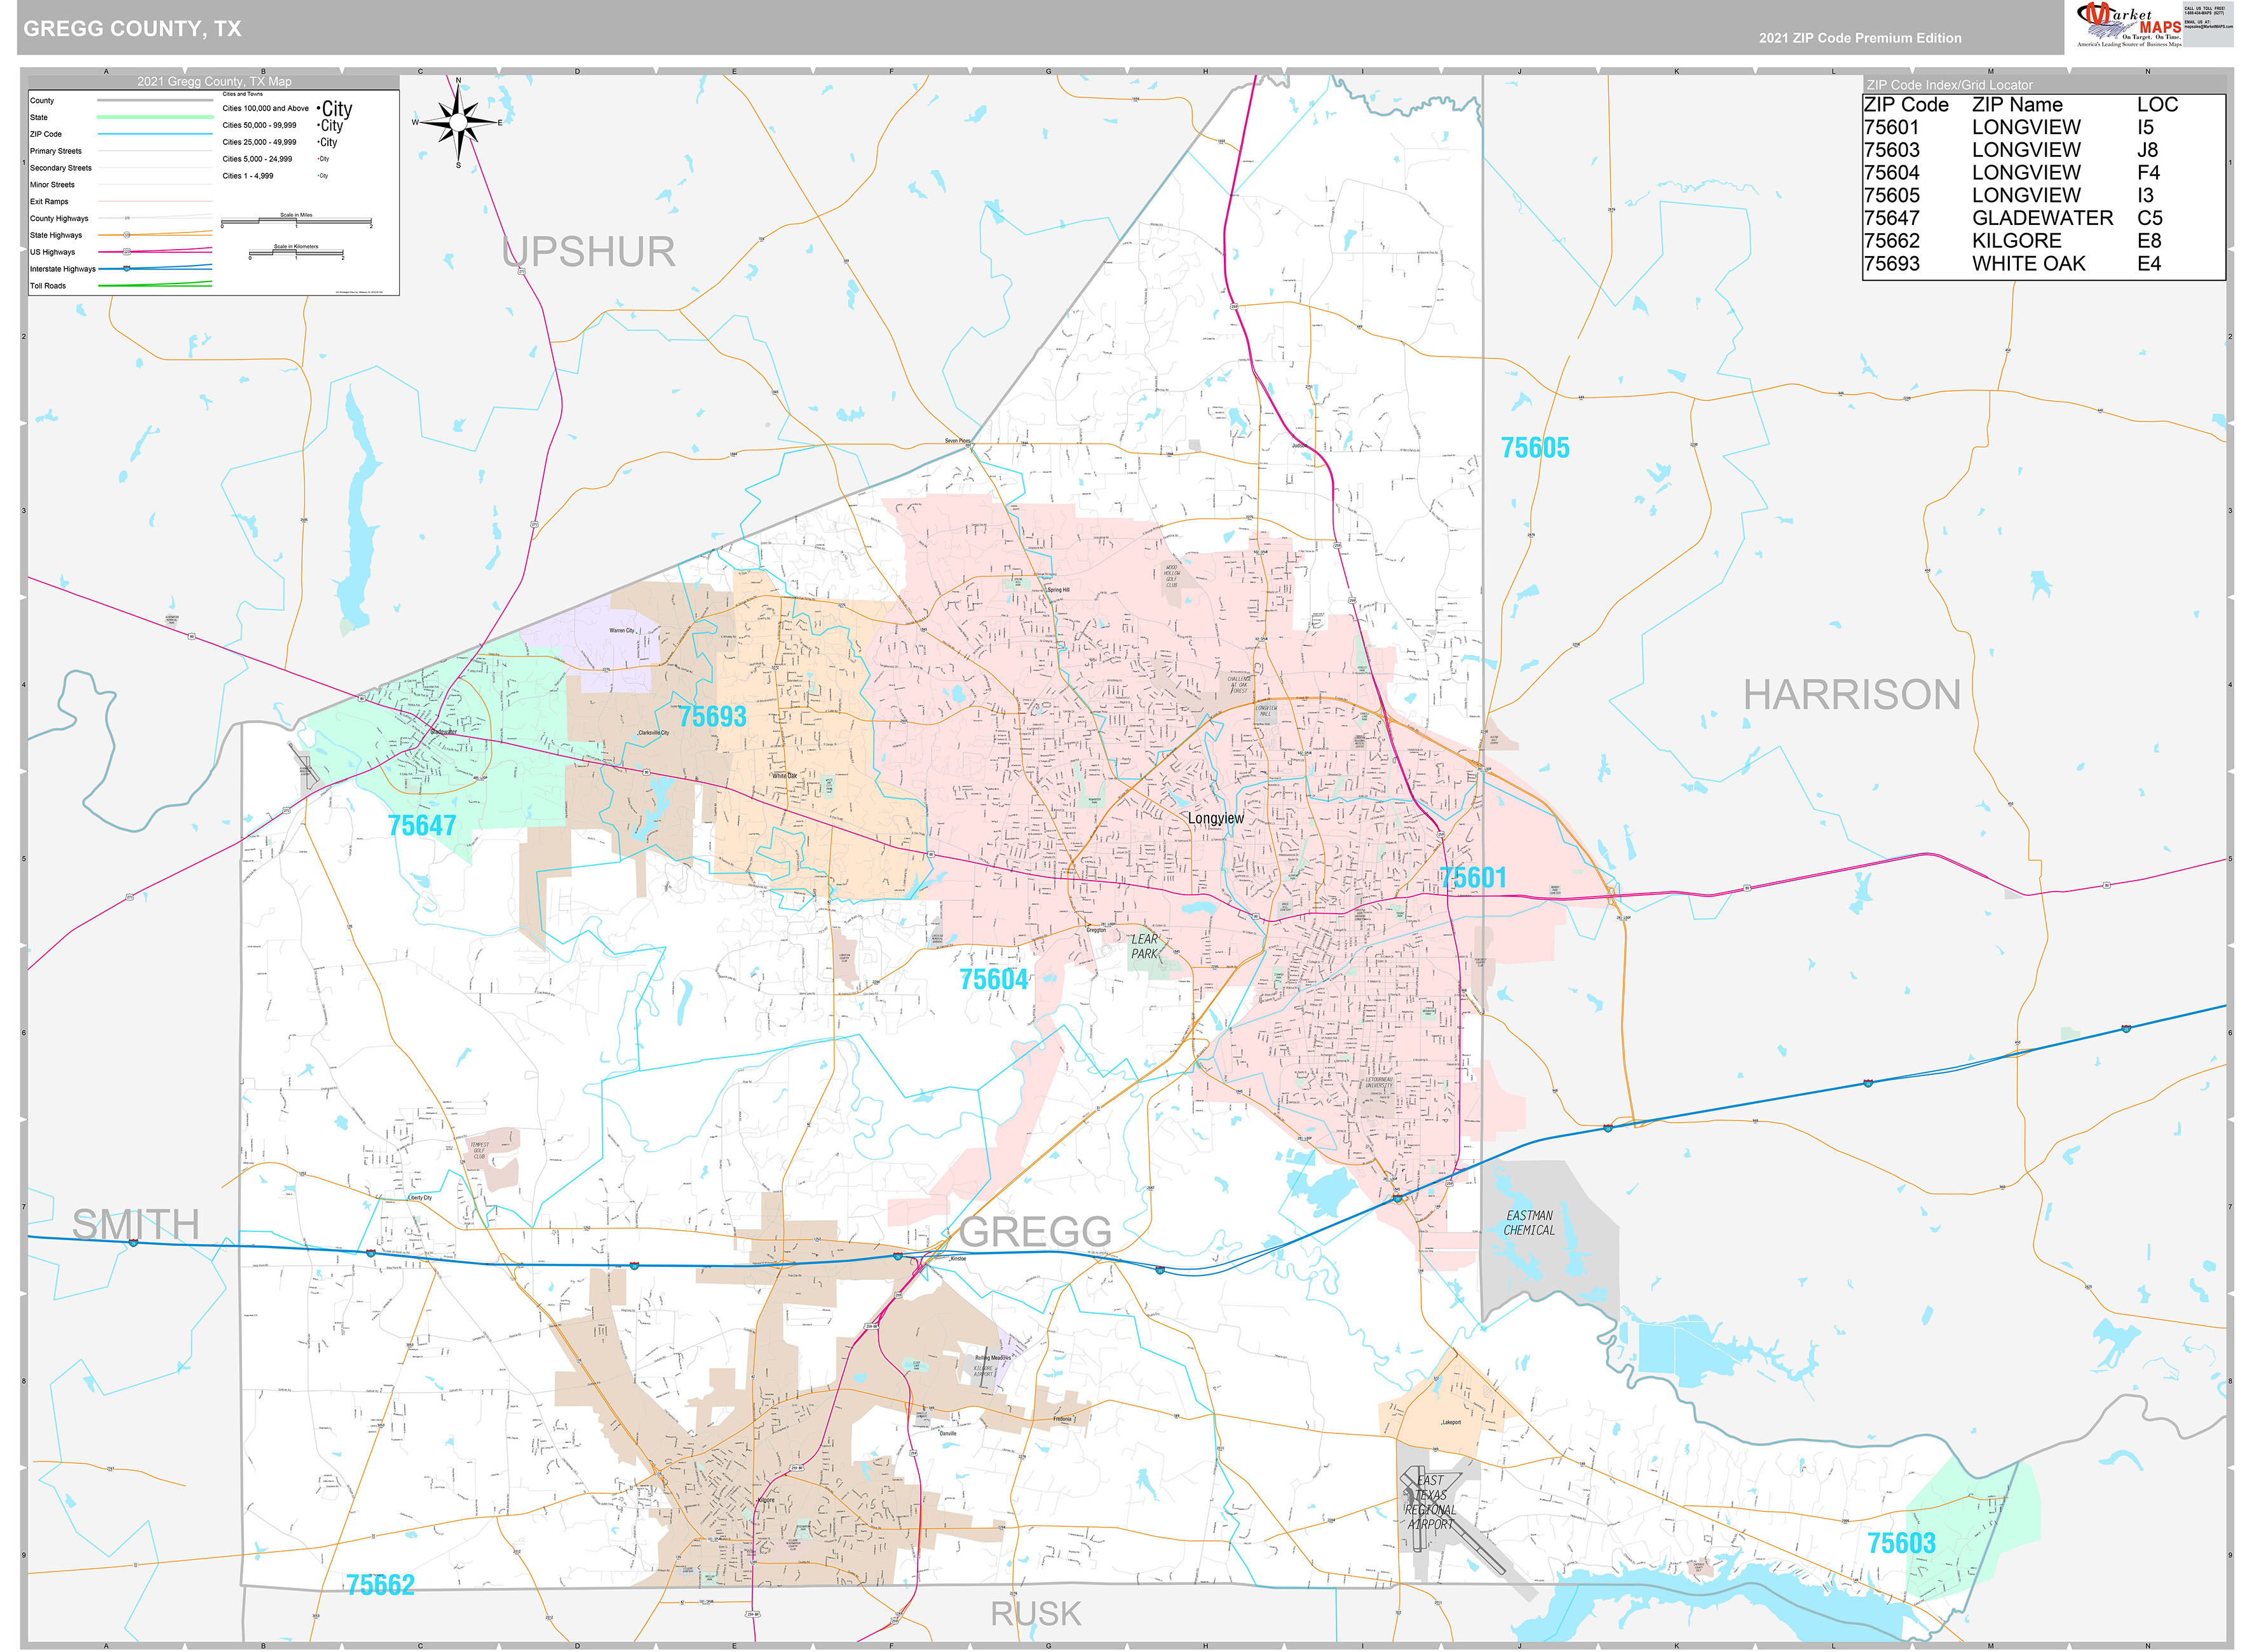Image resolution: width=2245 pixels, height=1652 pixels.
Task: Select the HARRISON county label
Action: pos(1852,695)
